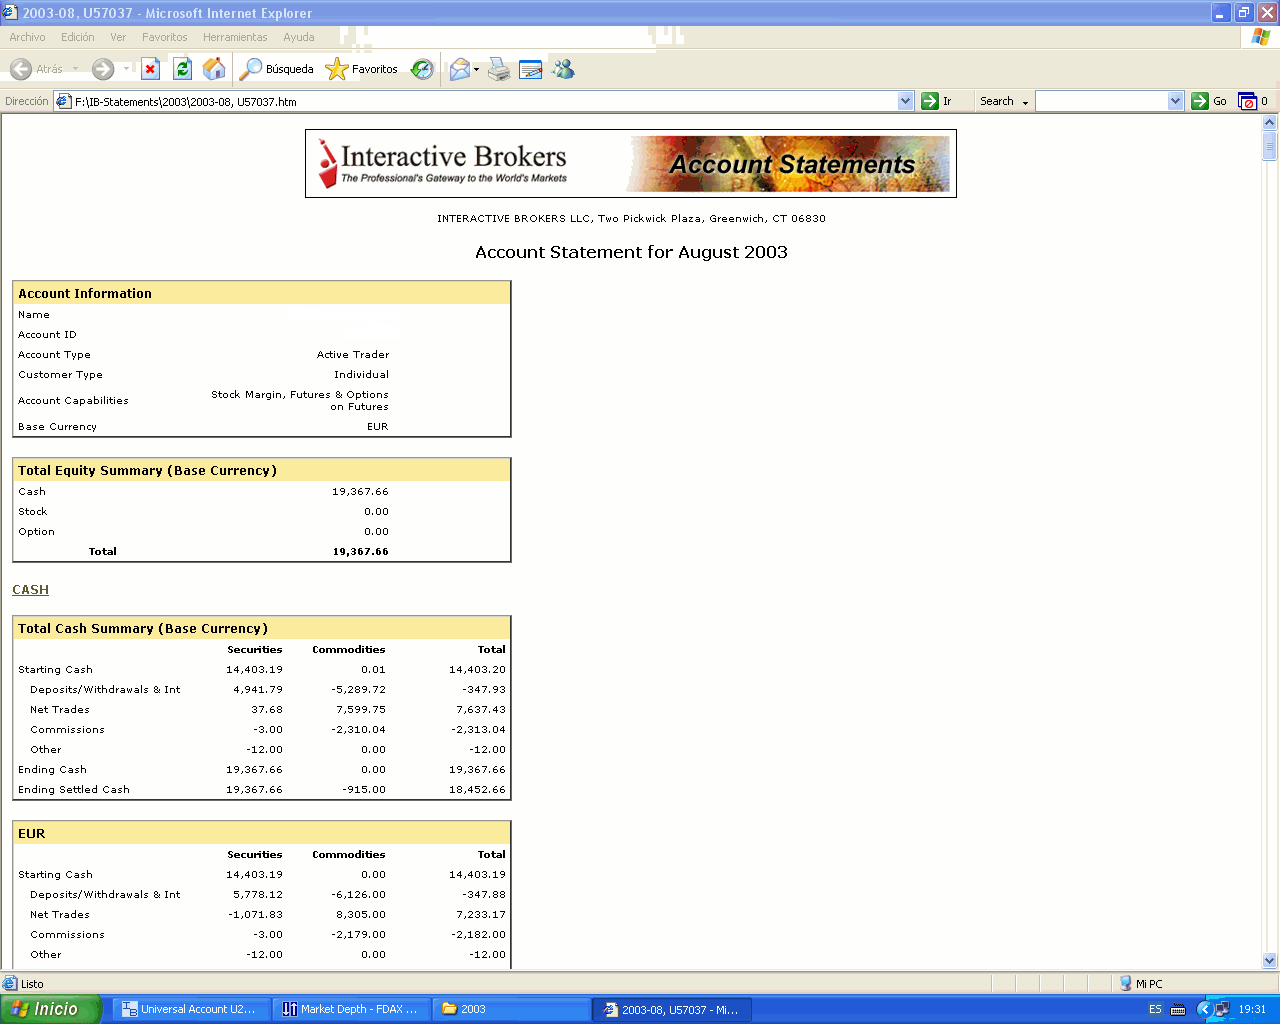Click the -2,313.04 total commissions value
The width and height of the screenshot is (1280, 1024).
pos(478,730)
